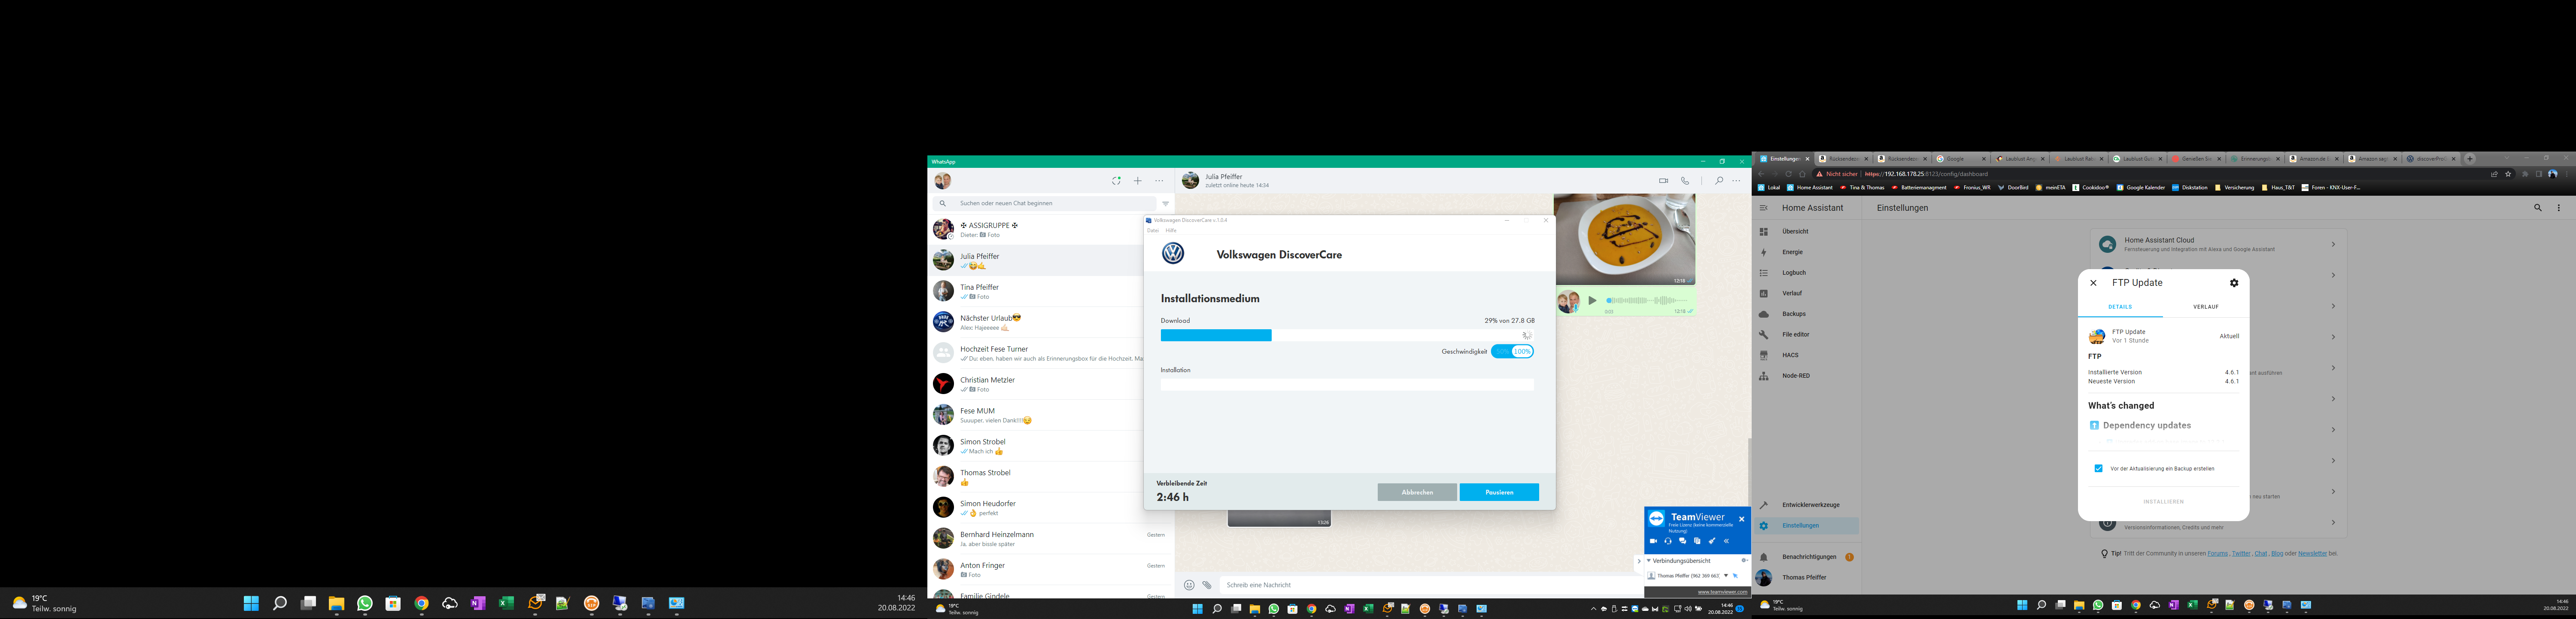Image resolution: width=2576 pixels, height=619 pixels.
Task: Click the Abbrechen button
Action: [x=1417, y=492]
